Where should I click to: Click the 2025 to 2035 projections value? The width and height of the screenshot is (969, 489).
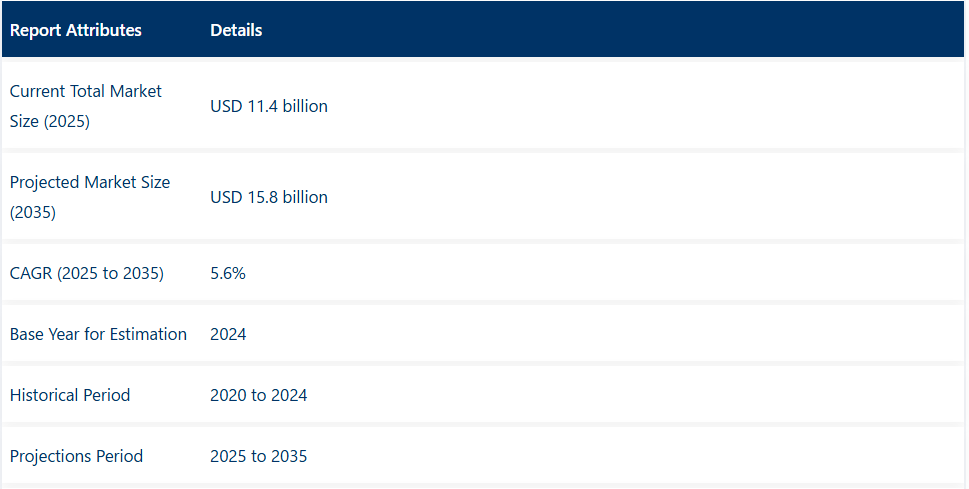pos(259,456)
